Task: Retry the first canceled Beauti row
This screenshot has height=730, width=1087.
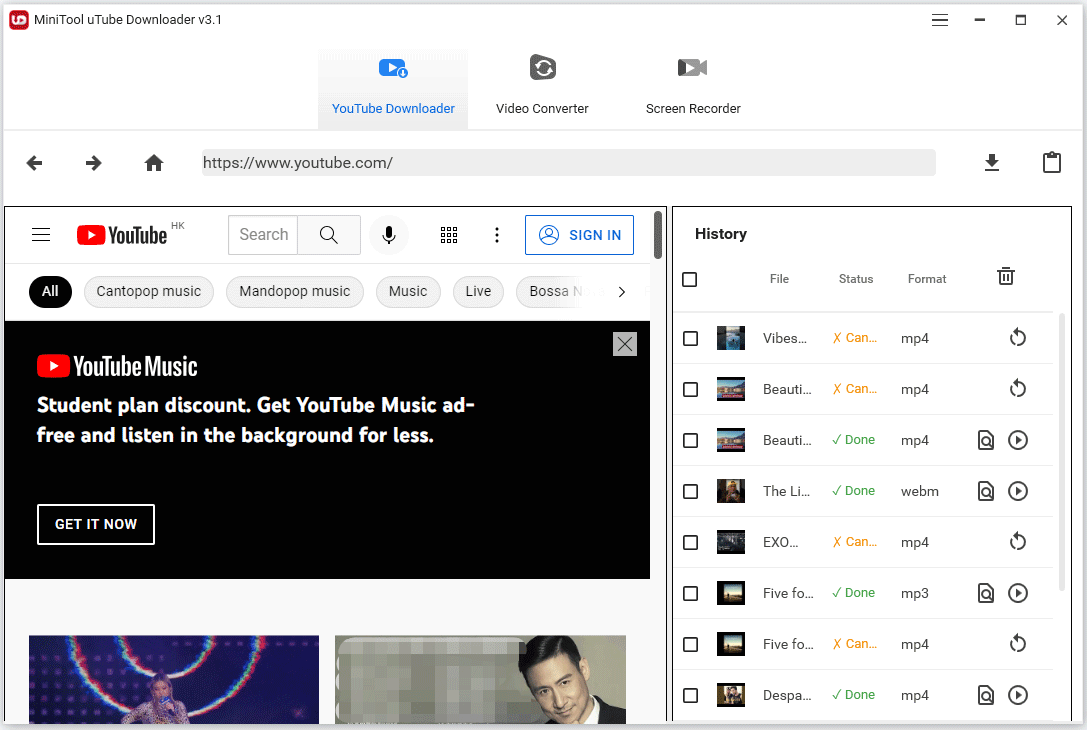Action: click(x=1017, y=388)
